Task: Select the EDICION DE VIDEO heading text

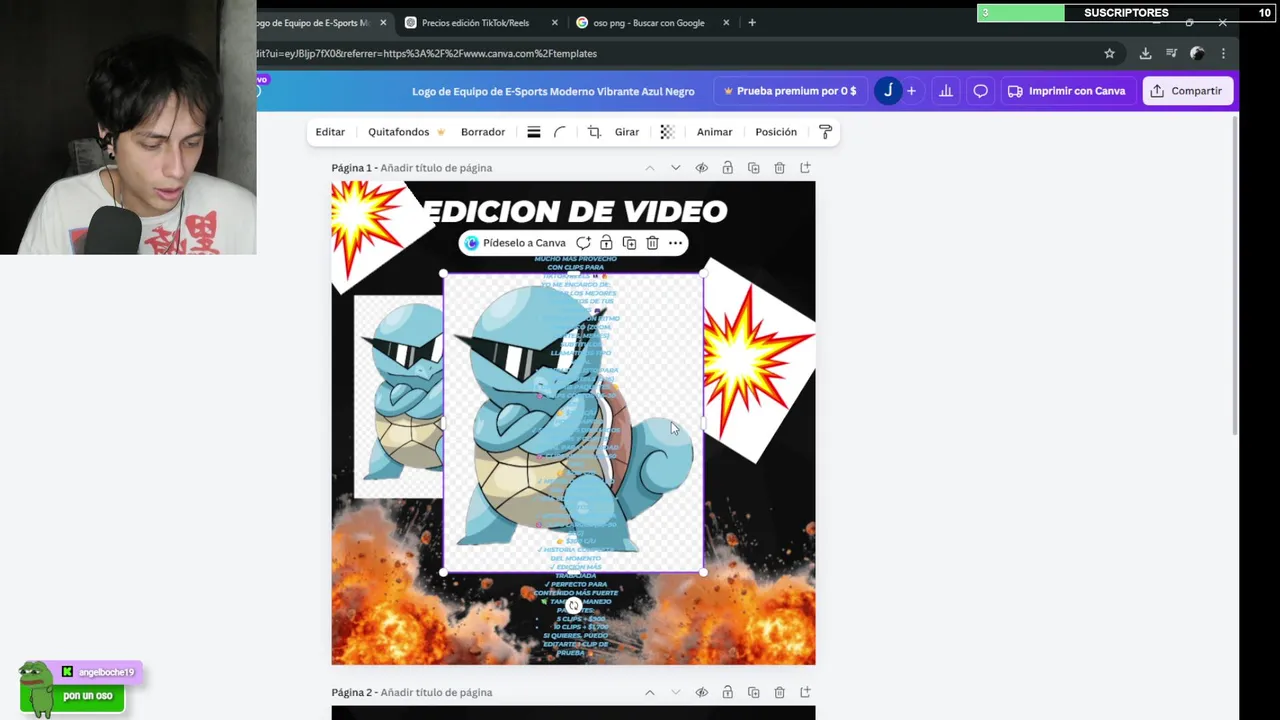Action: pyautogui.click(x=575, y=212)
